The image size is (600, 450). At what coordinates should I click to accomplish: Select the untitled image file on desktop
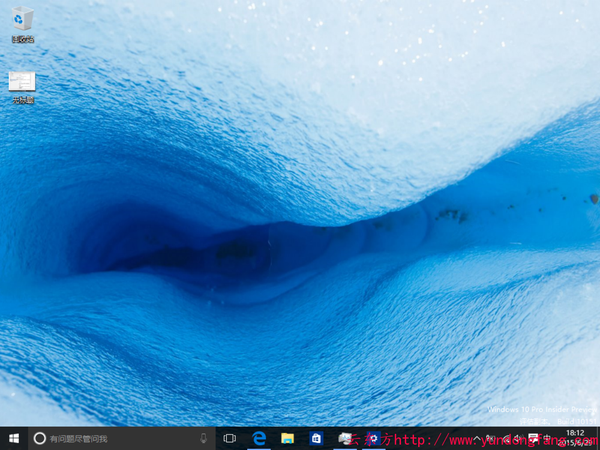[23, 87]
